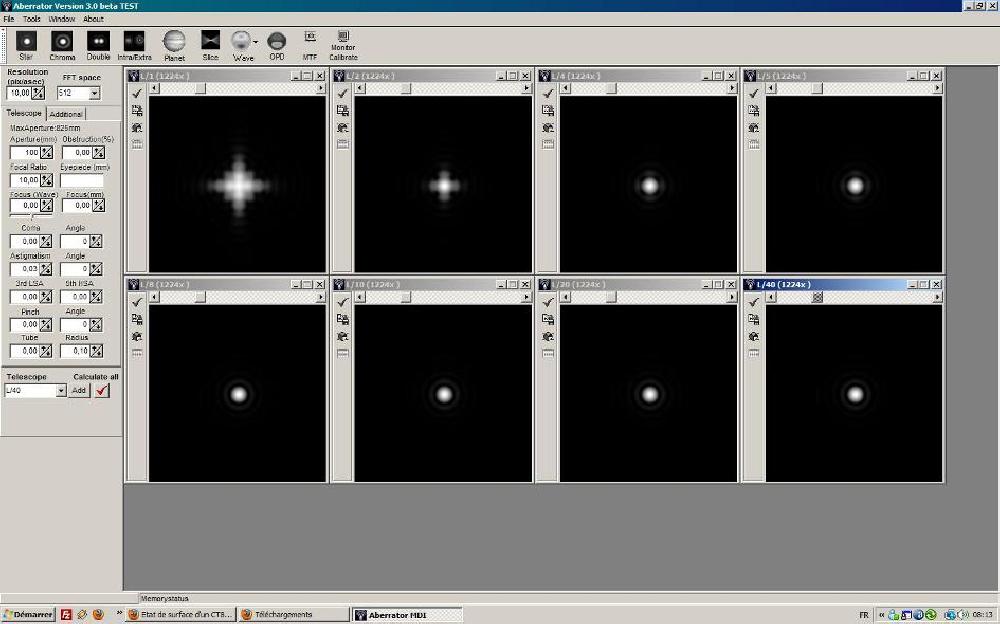Click the slider thumb in L/40 window

tap(817, 297)
